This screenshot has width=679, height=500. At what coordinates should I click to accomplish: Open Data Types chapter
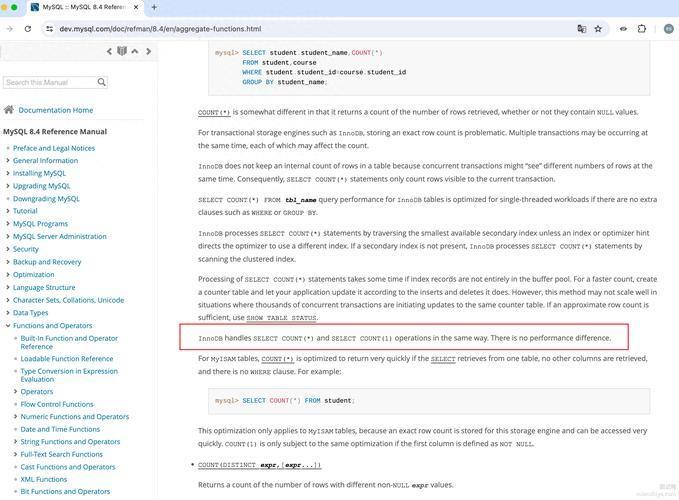(30, 313)
